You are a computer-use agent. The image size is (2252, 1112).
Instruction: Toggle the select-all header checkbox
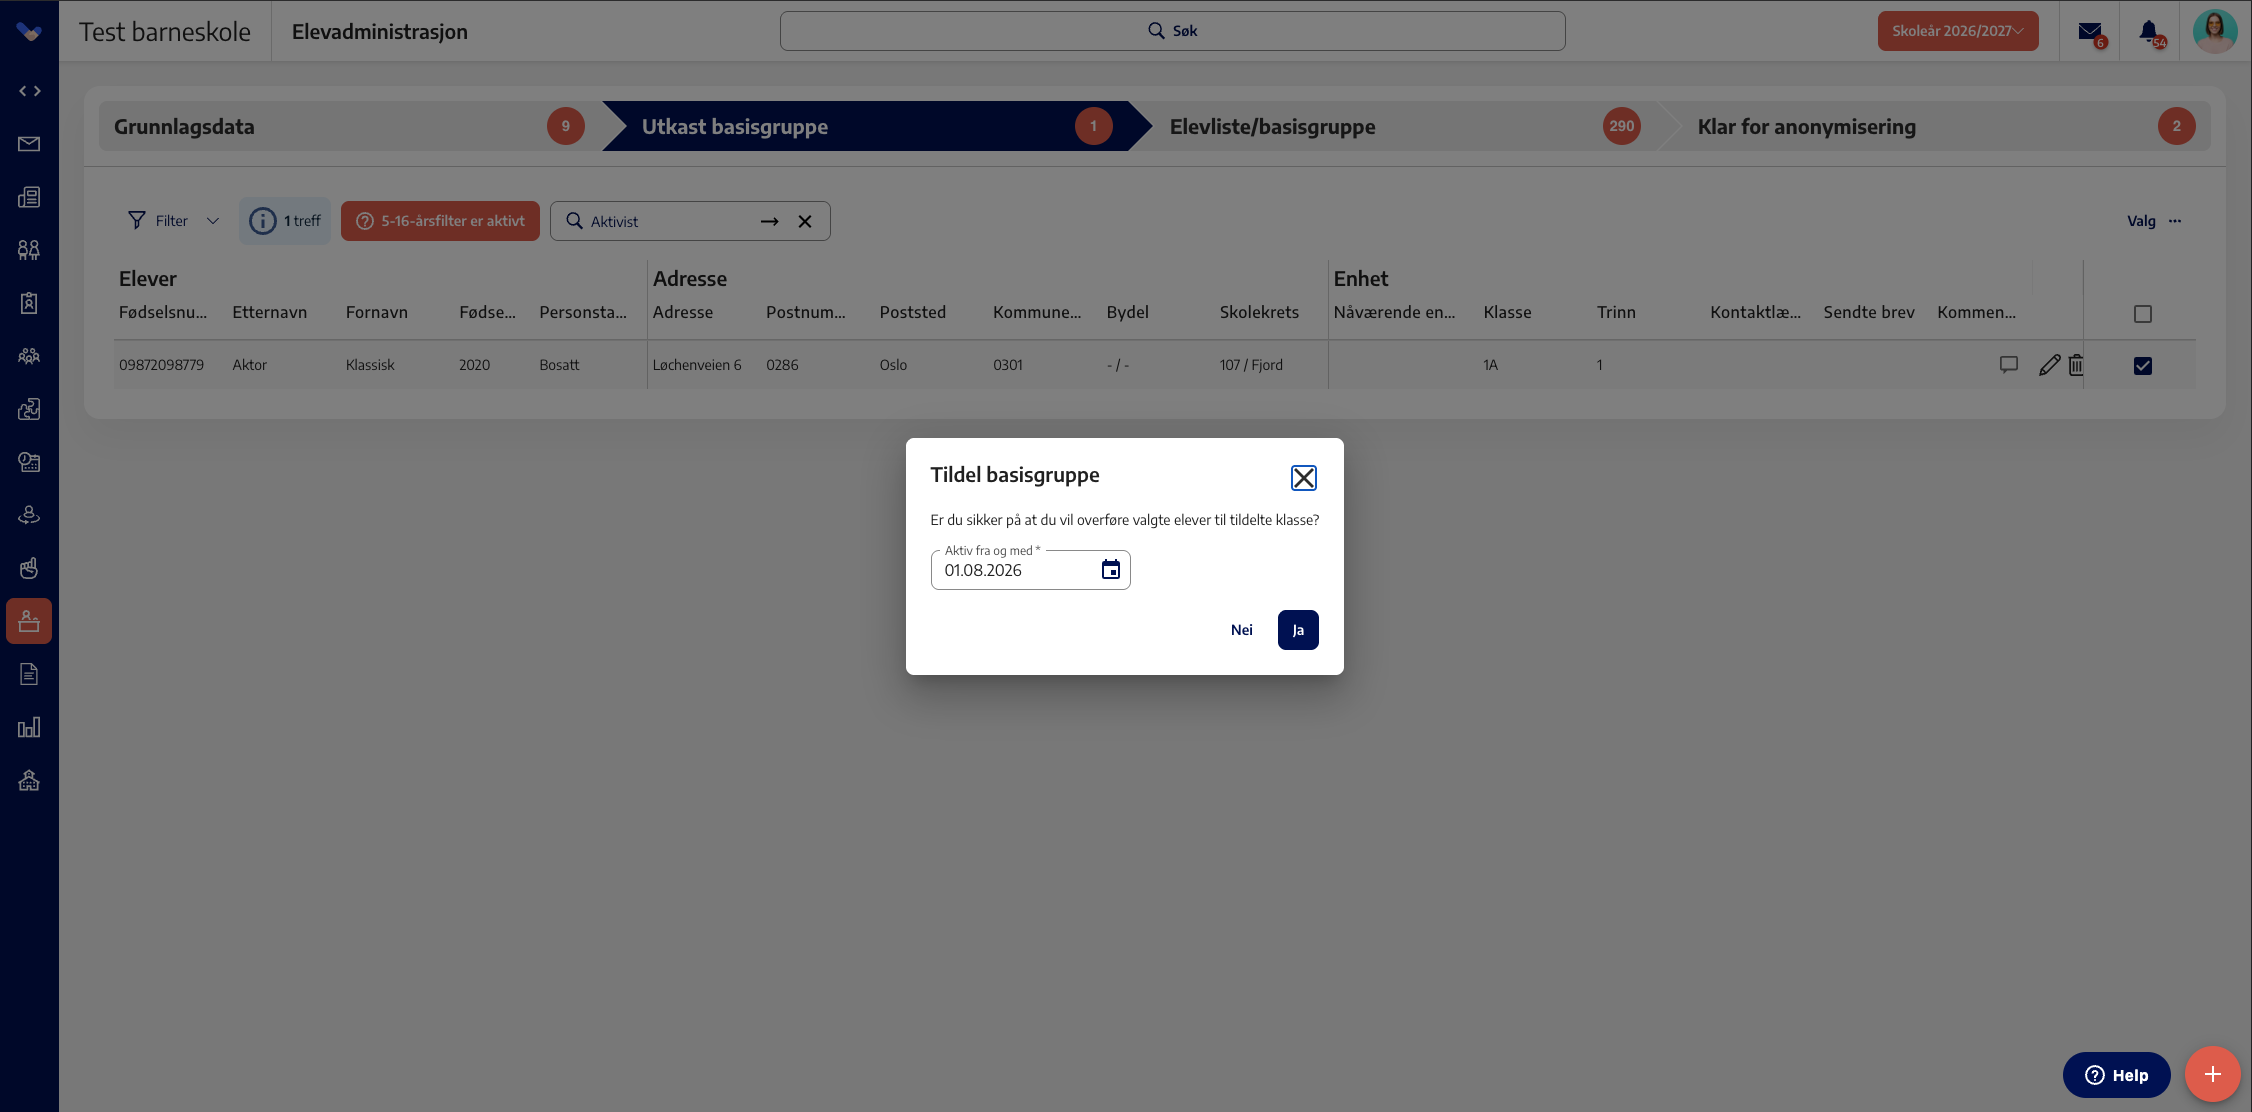tap(2142, 314)
